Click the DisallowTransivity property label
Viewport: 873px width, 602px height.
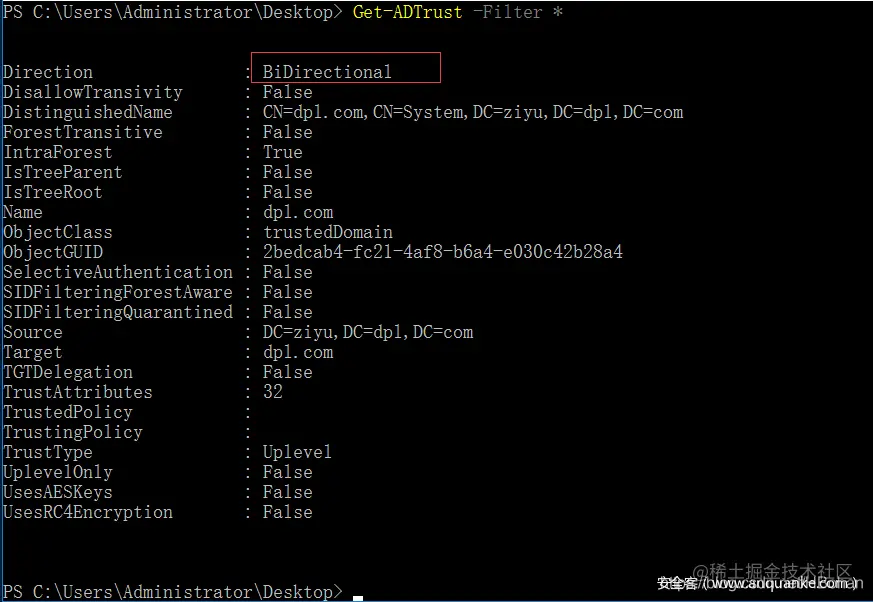[x=93, y=92]
